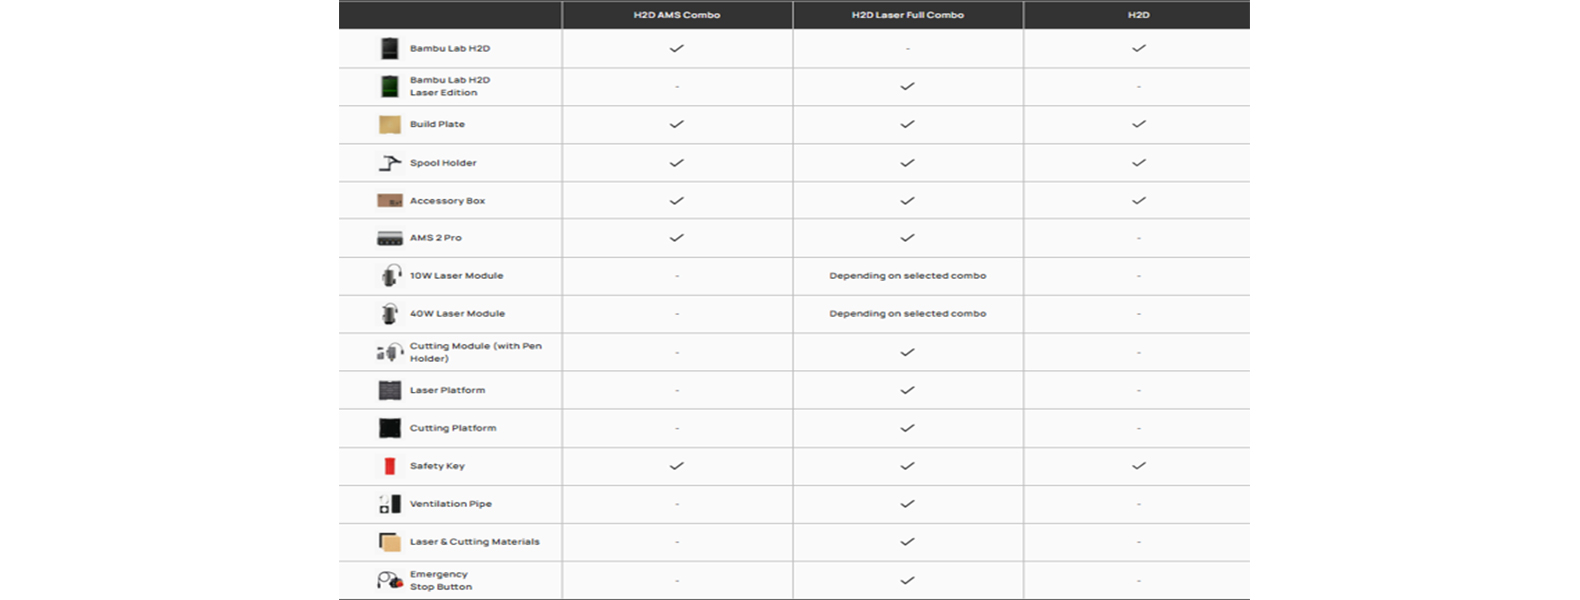This screenshot has width=1580, height=600.
Task: Select the H2D Laser Full Combo header
Action: tap(907, 15)
